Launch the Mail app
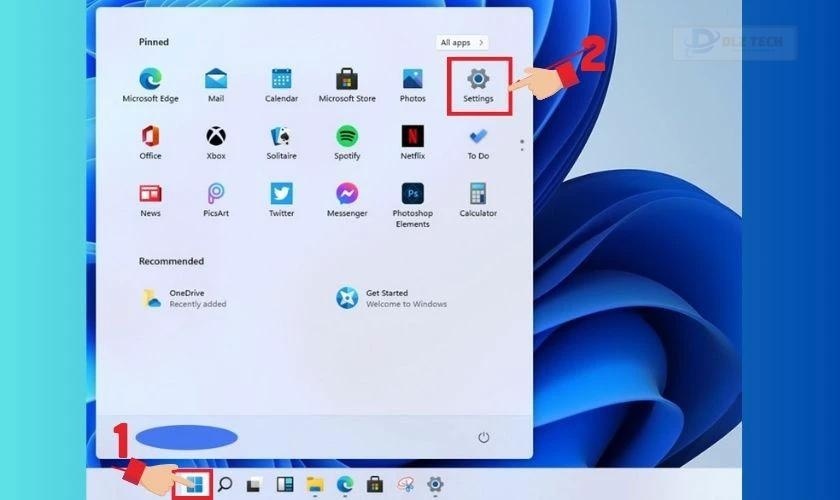Viewport: 840px width, 500px height. (216, 79)
